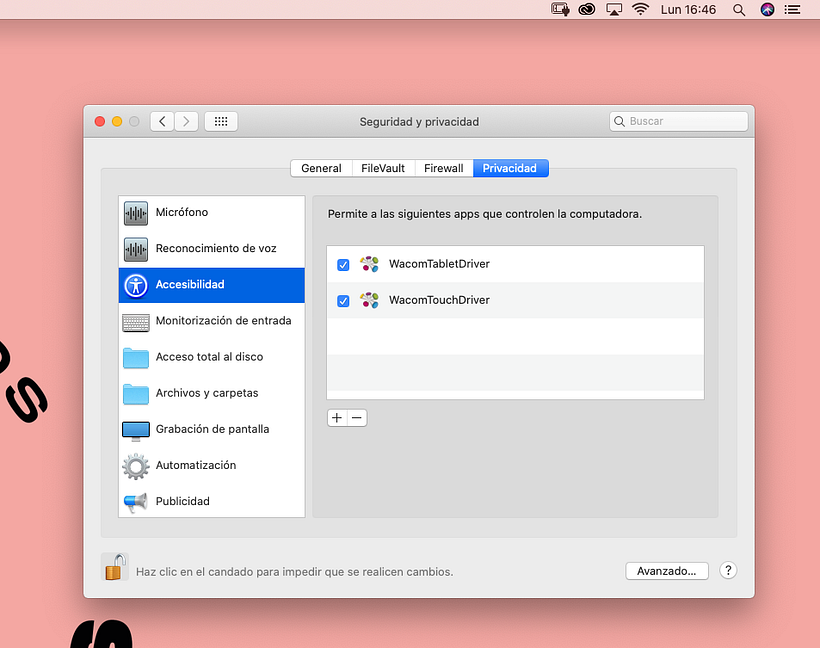This screenshot has height=648, width=820.
Task: Open Spotlight search in menu bar
Action: [739, 9]
